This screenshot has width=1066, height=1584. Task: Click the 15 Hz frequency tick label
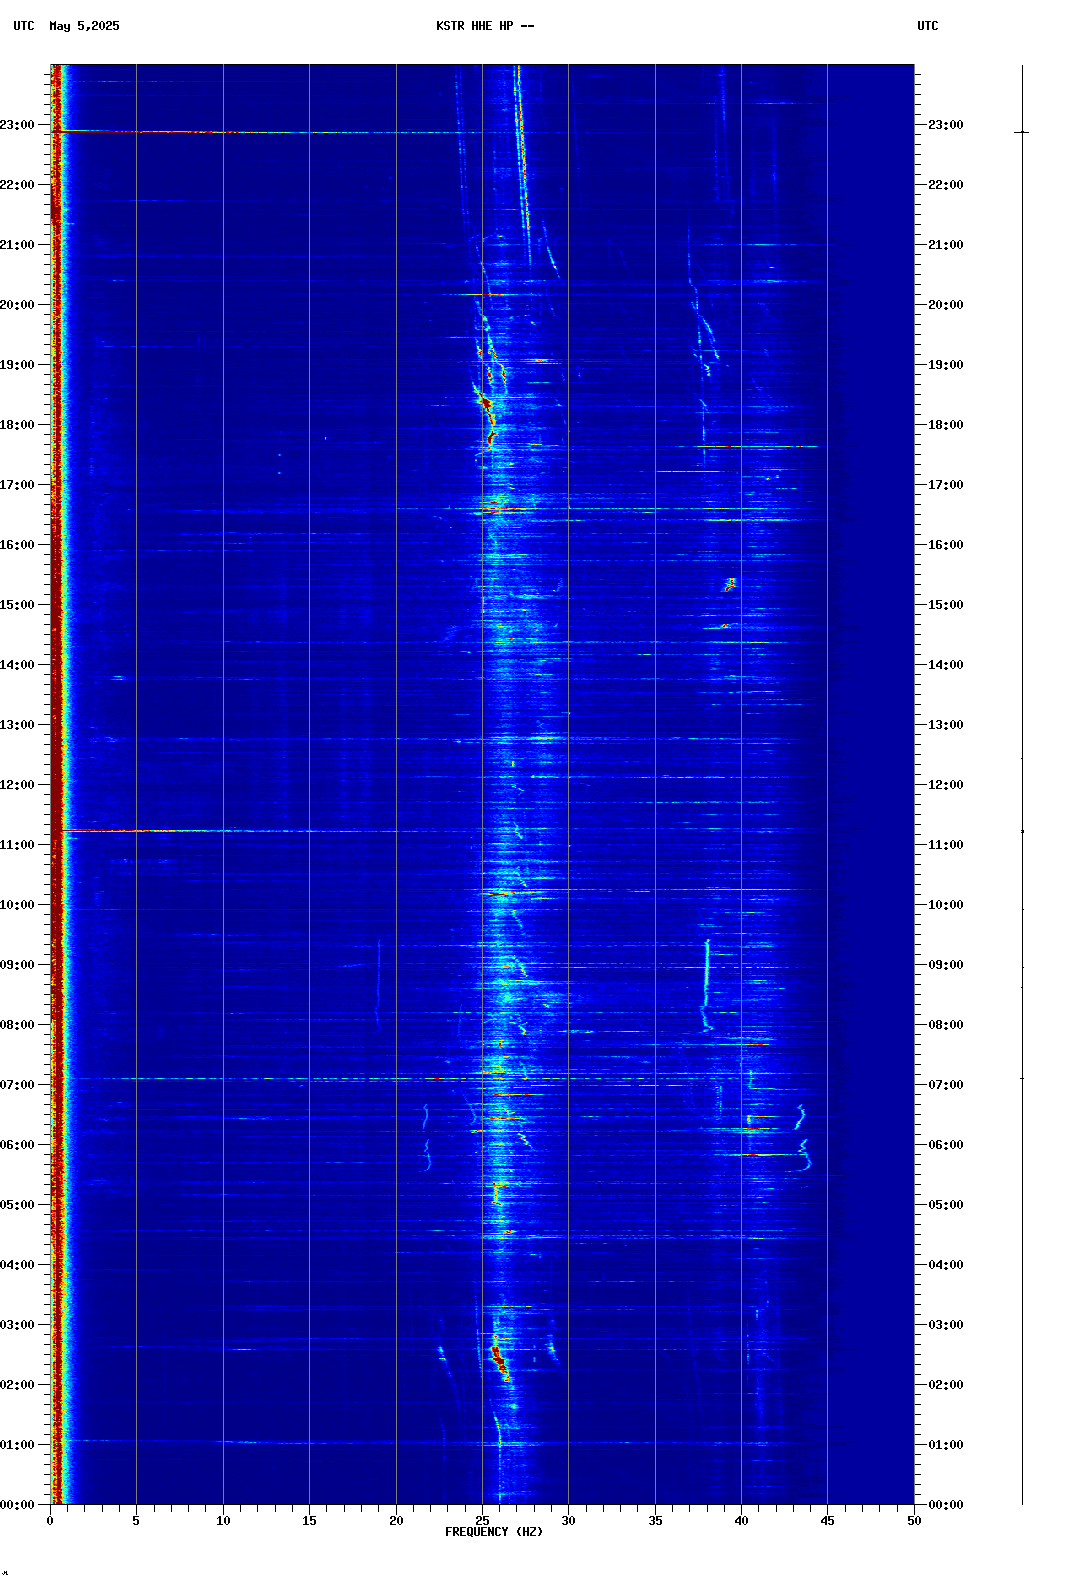309,1521
